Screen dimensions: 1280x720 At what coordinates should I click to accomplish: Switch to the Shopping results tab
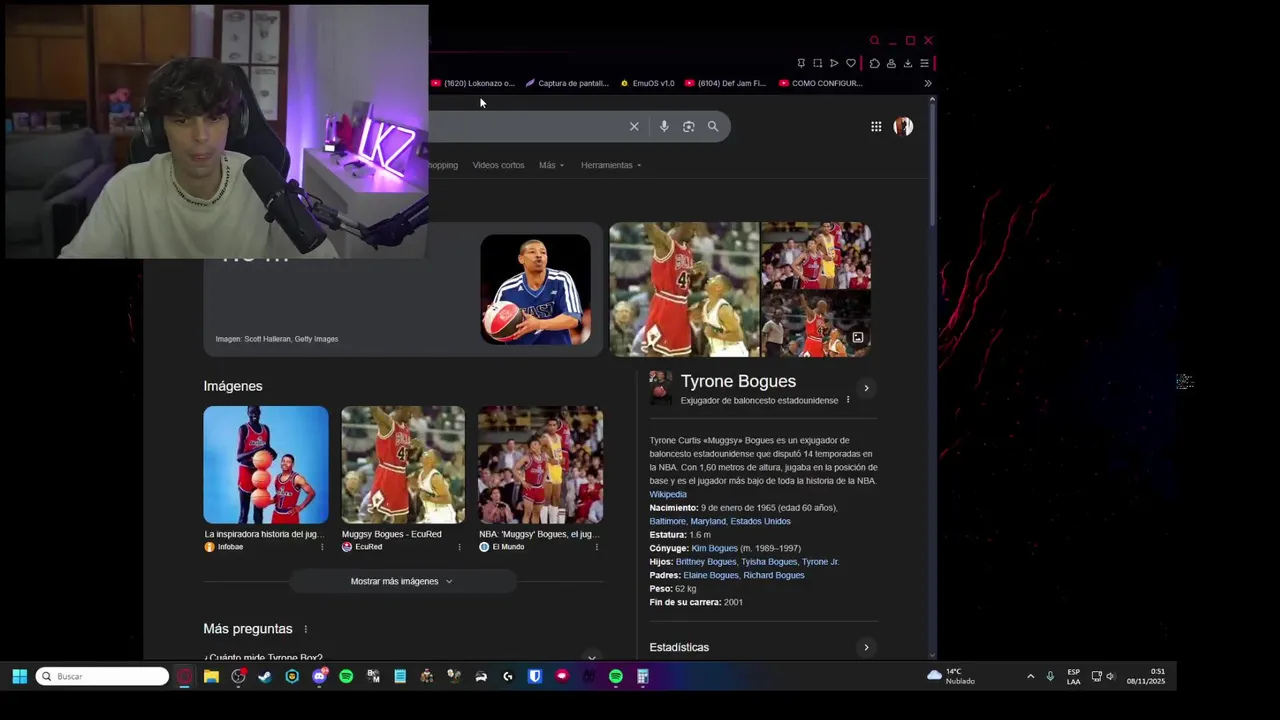[443, 165]
